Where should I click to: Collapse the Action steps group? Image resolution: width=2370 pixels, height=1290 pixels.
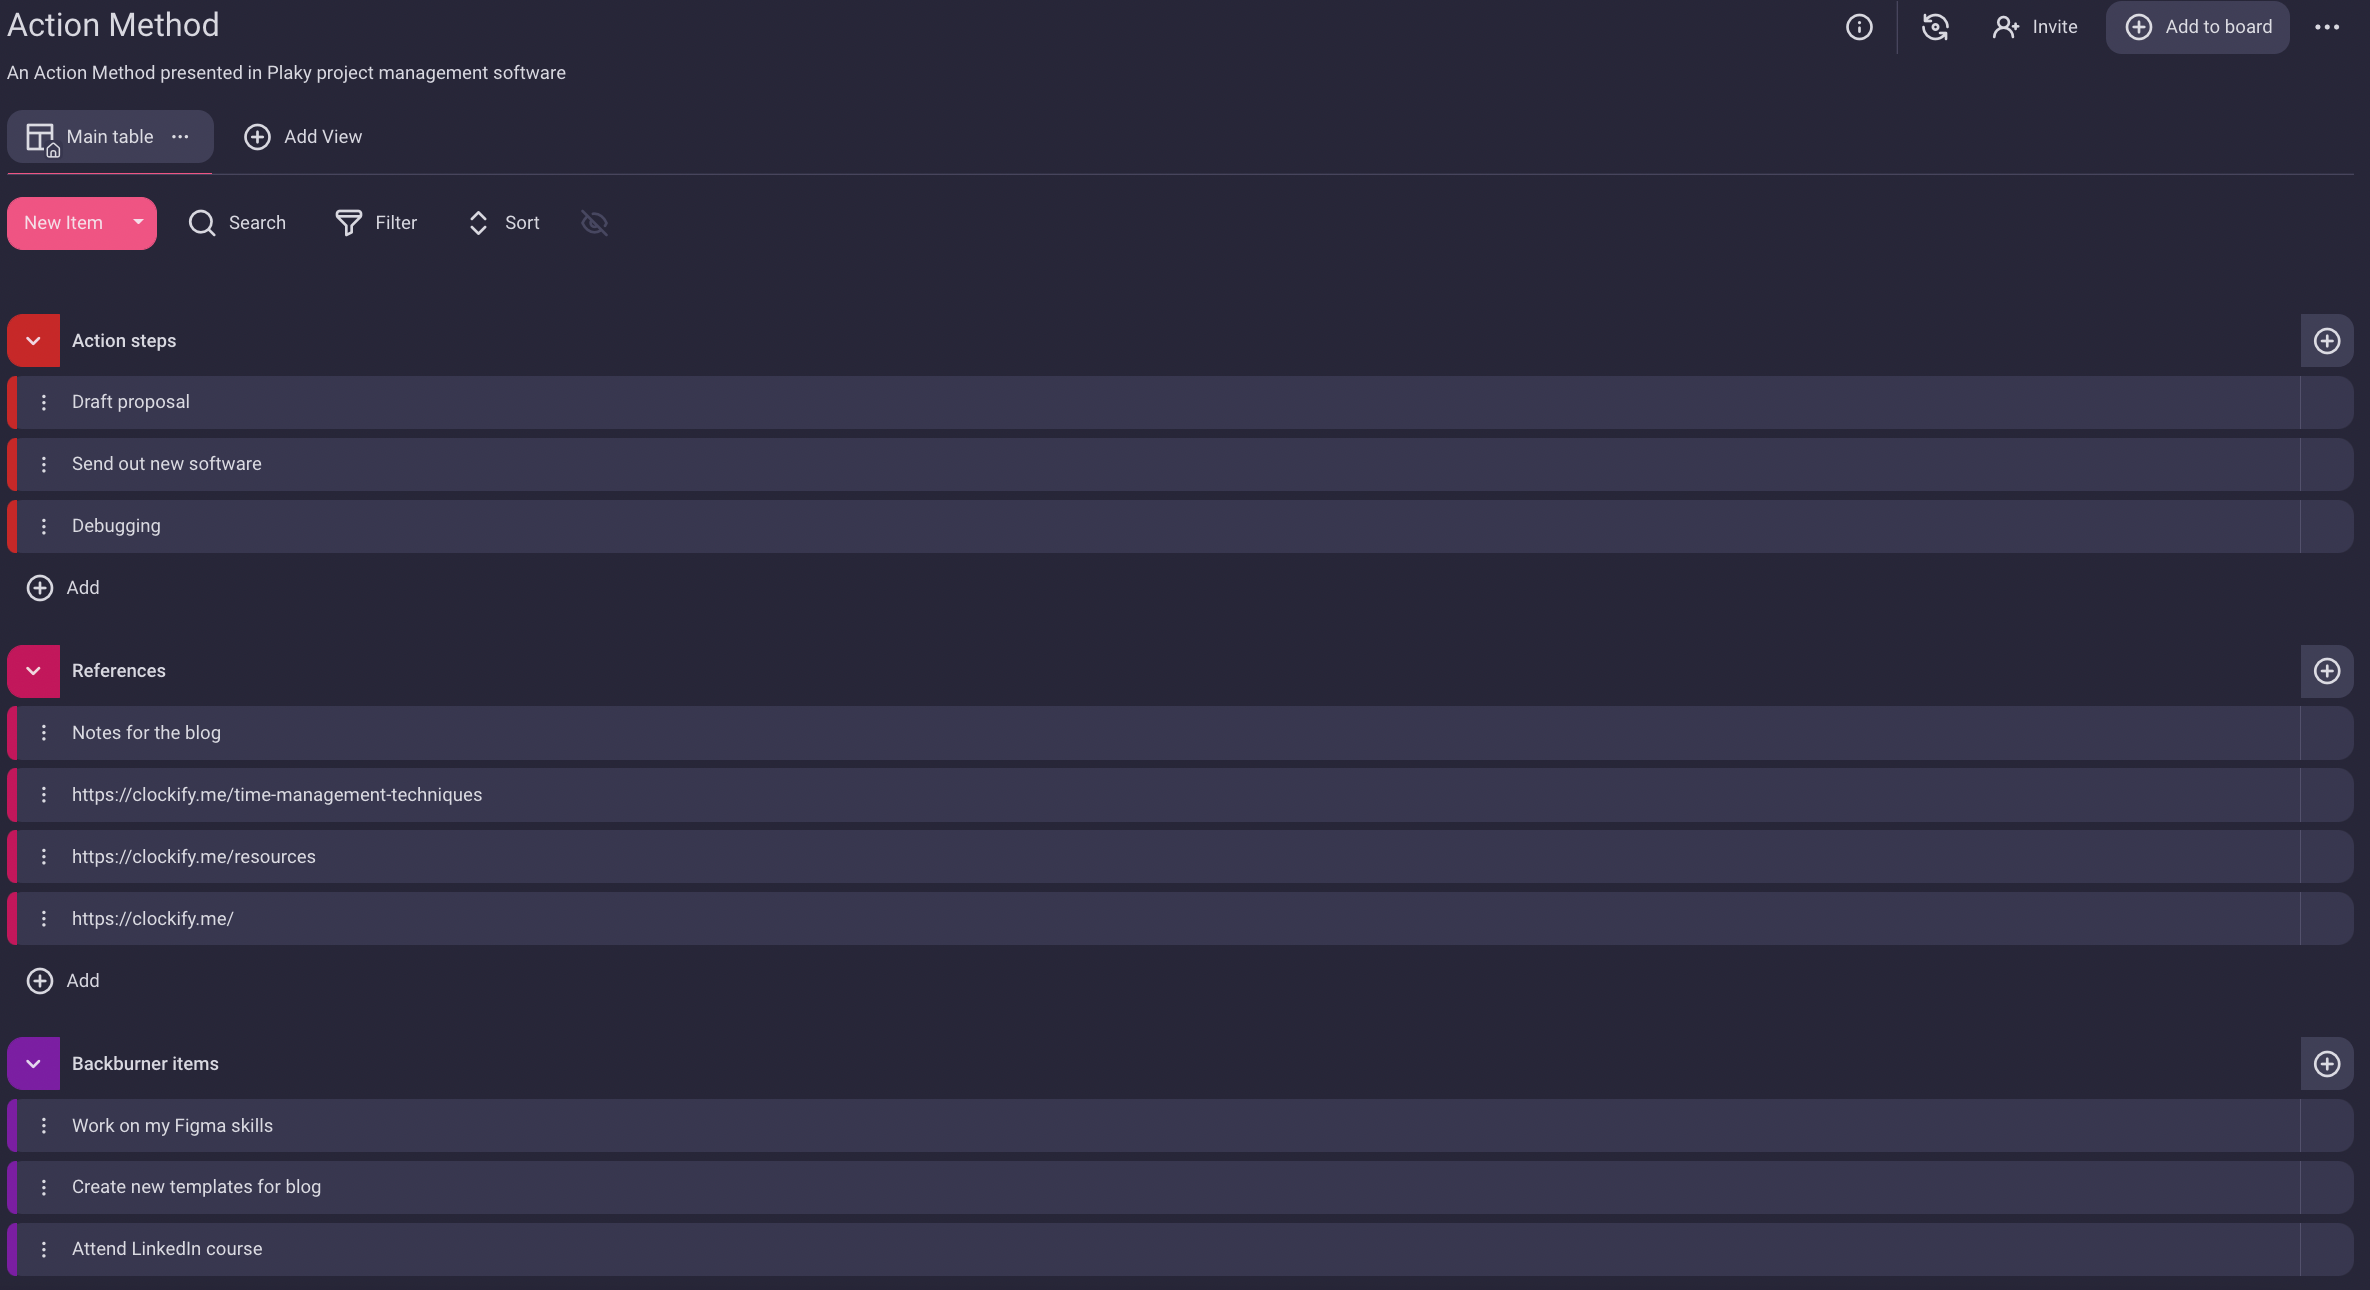33,340
